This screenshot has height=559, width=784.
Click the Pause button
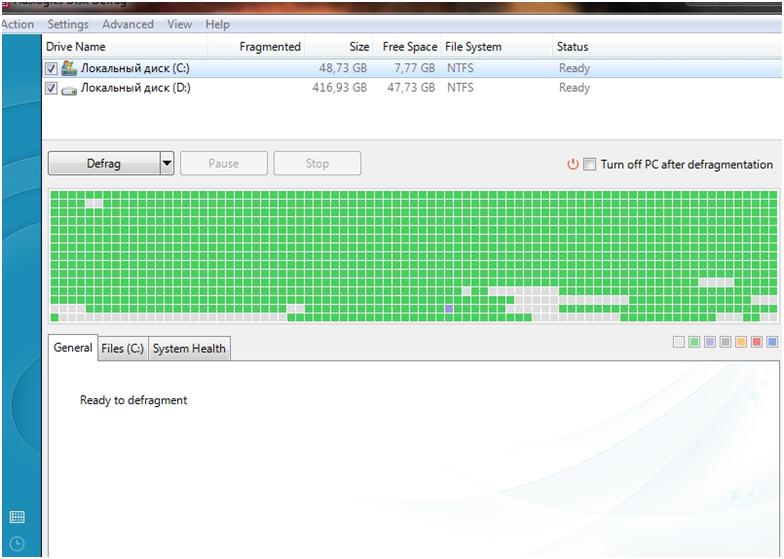(224, 164)
